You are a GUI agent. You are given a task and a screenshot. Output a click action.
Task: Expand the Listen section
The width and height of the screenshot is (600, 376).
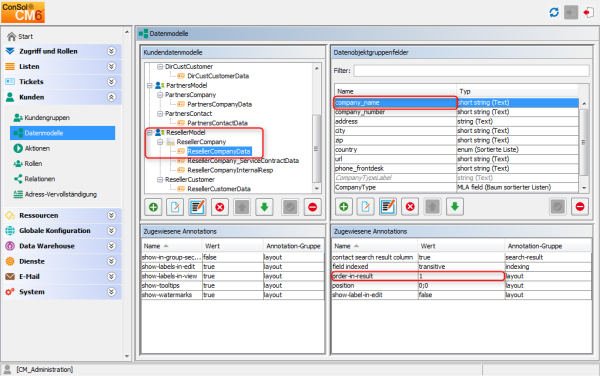(x=111, y=67)
